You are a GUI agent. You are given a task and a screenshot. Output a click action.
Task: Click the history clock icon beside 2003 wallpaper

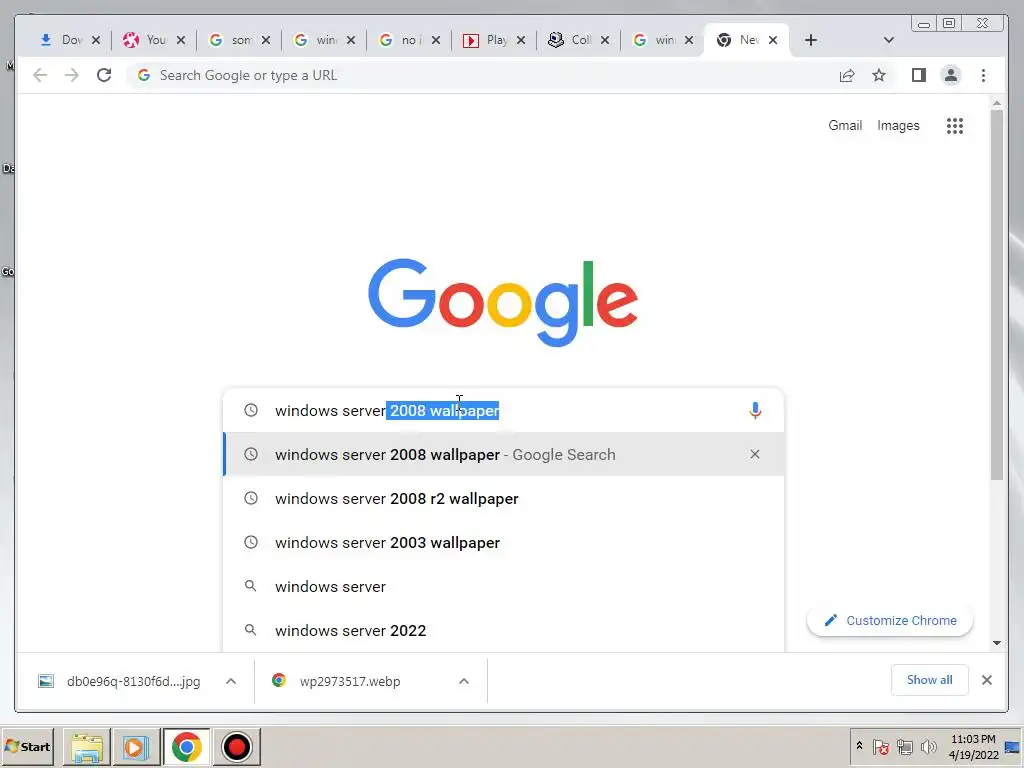[x=251, y=542]
